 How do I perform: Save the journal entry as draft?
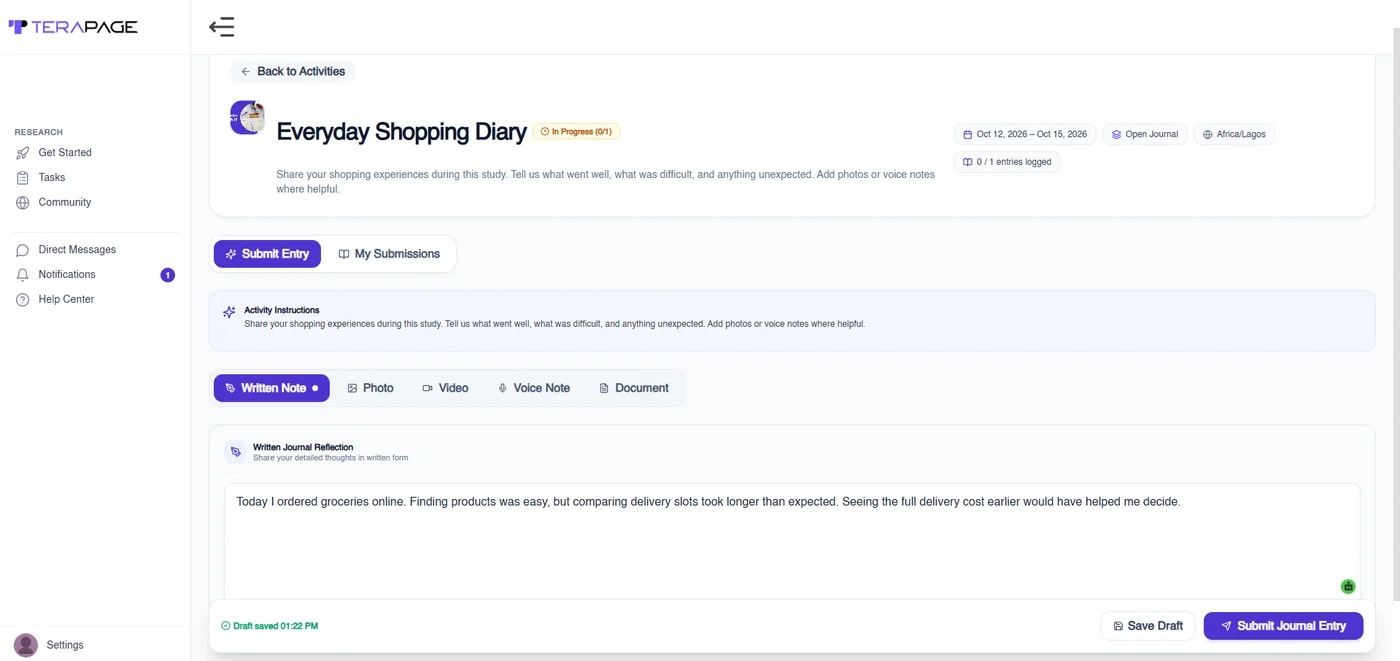pyautogui.click(x=1148, y=626)
